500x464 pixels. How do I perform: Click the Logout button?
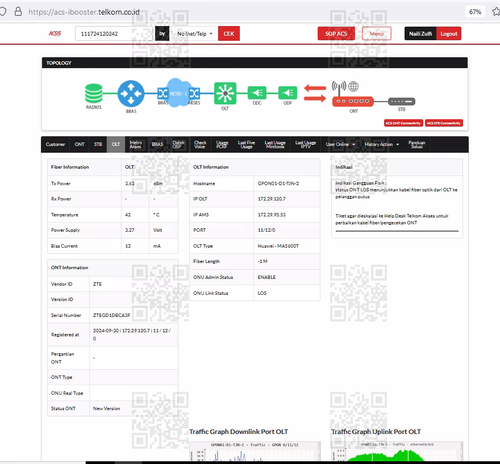click(x=449, y=34)
